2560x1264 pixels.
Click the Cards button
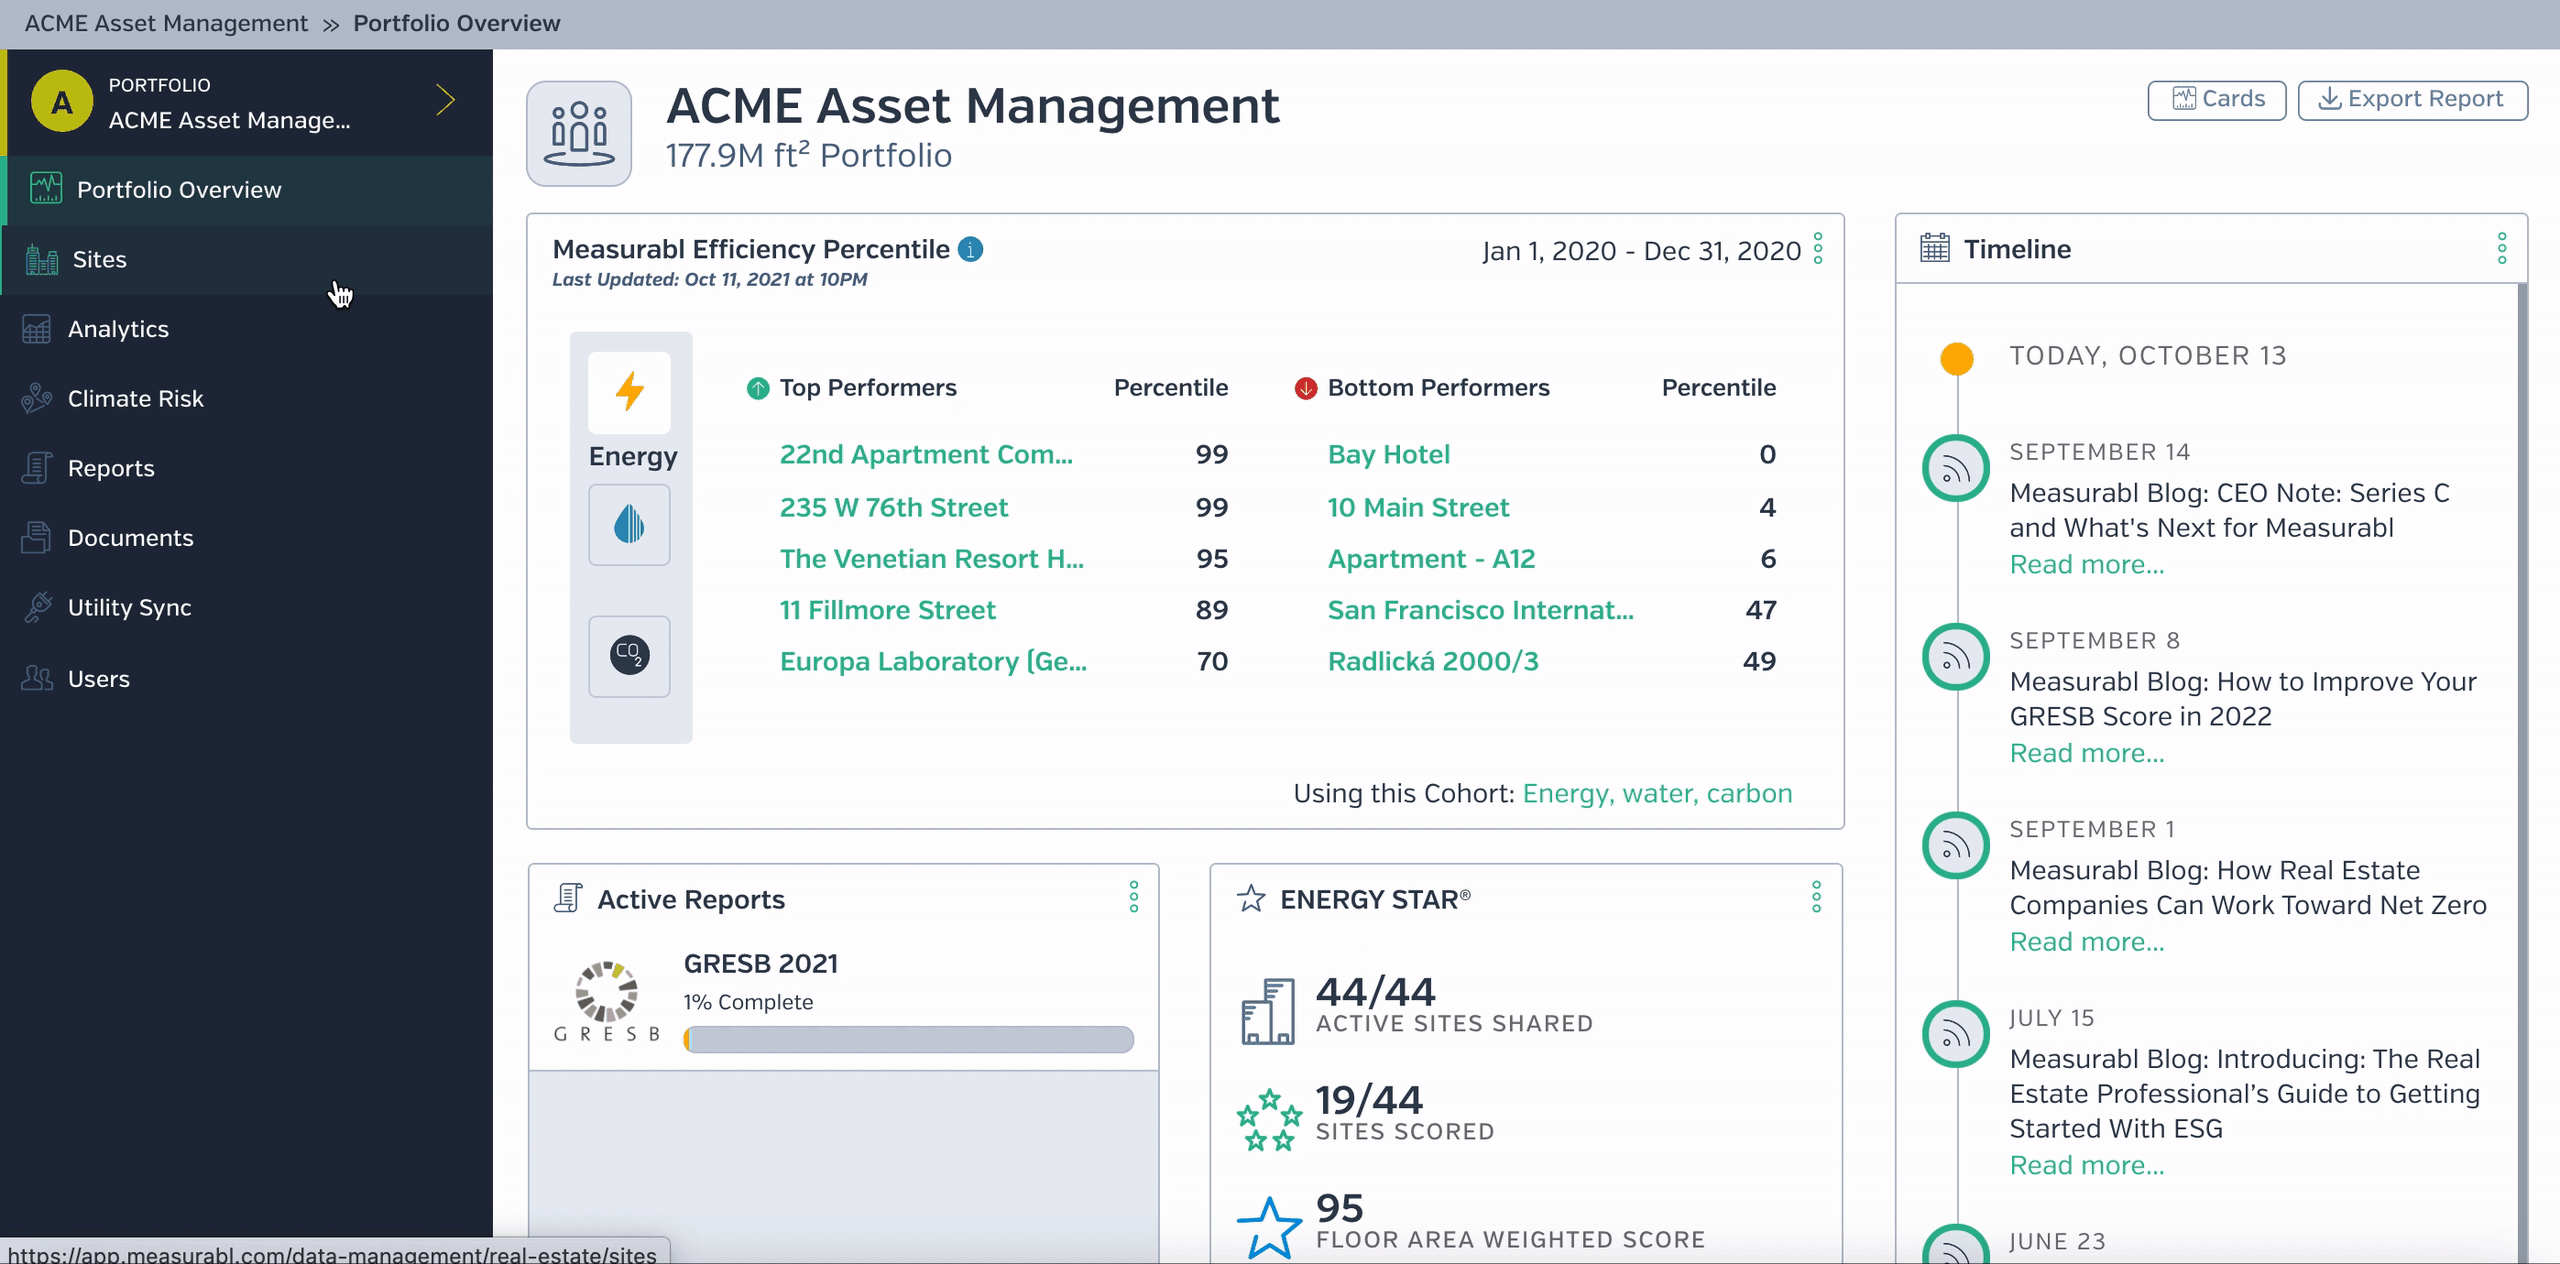tap(2217, 100)
